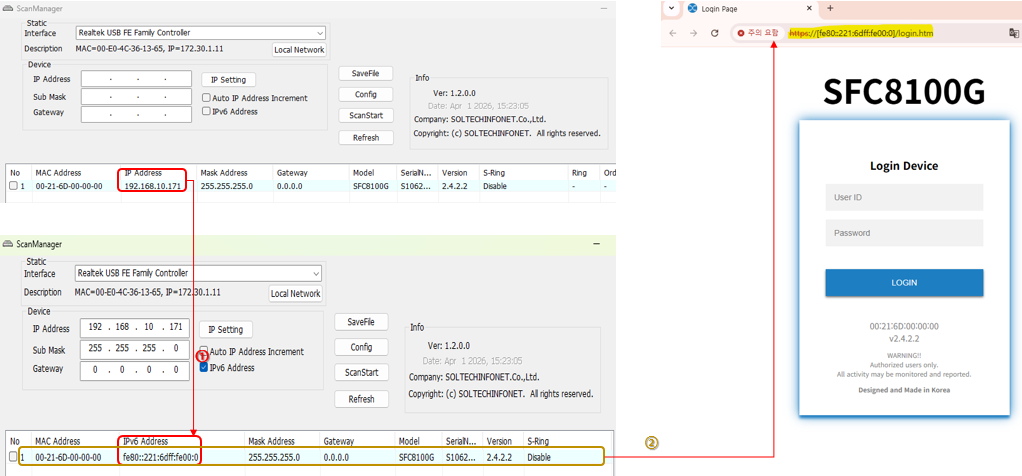Click Refresh in lower ScanManager
The image size is (1022, 476).
(362, 399)
